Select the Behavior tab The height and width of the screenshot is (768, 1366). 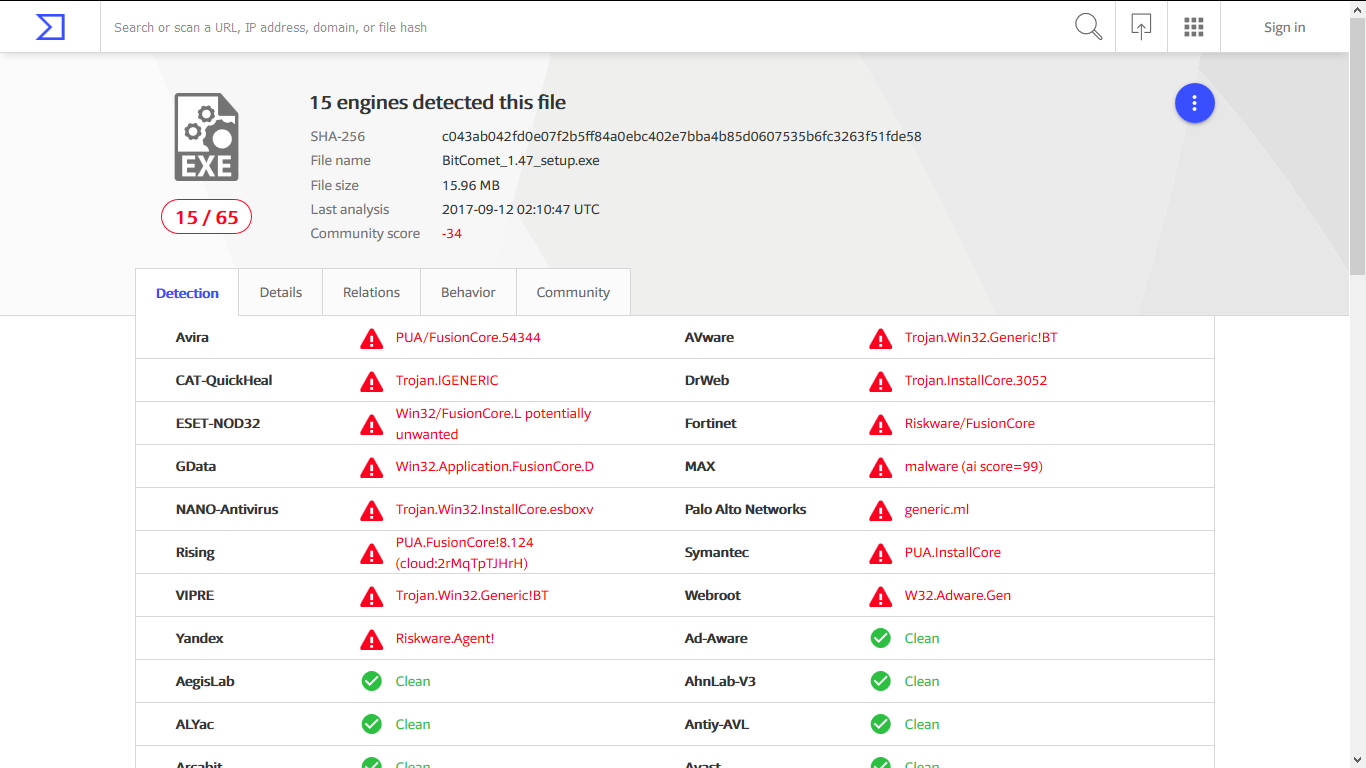pyautogui.click(x=468, y=292)
